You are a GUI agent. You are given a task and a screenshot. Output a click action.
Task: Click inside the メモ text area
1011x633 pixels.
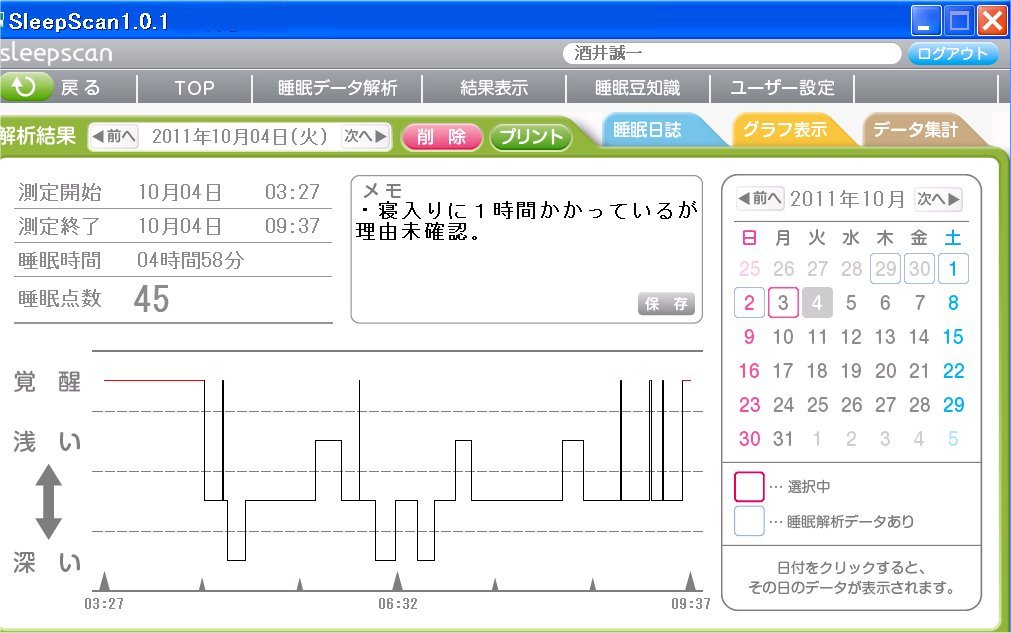click(525, 265)
